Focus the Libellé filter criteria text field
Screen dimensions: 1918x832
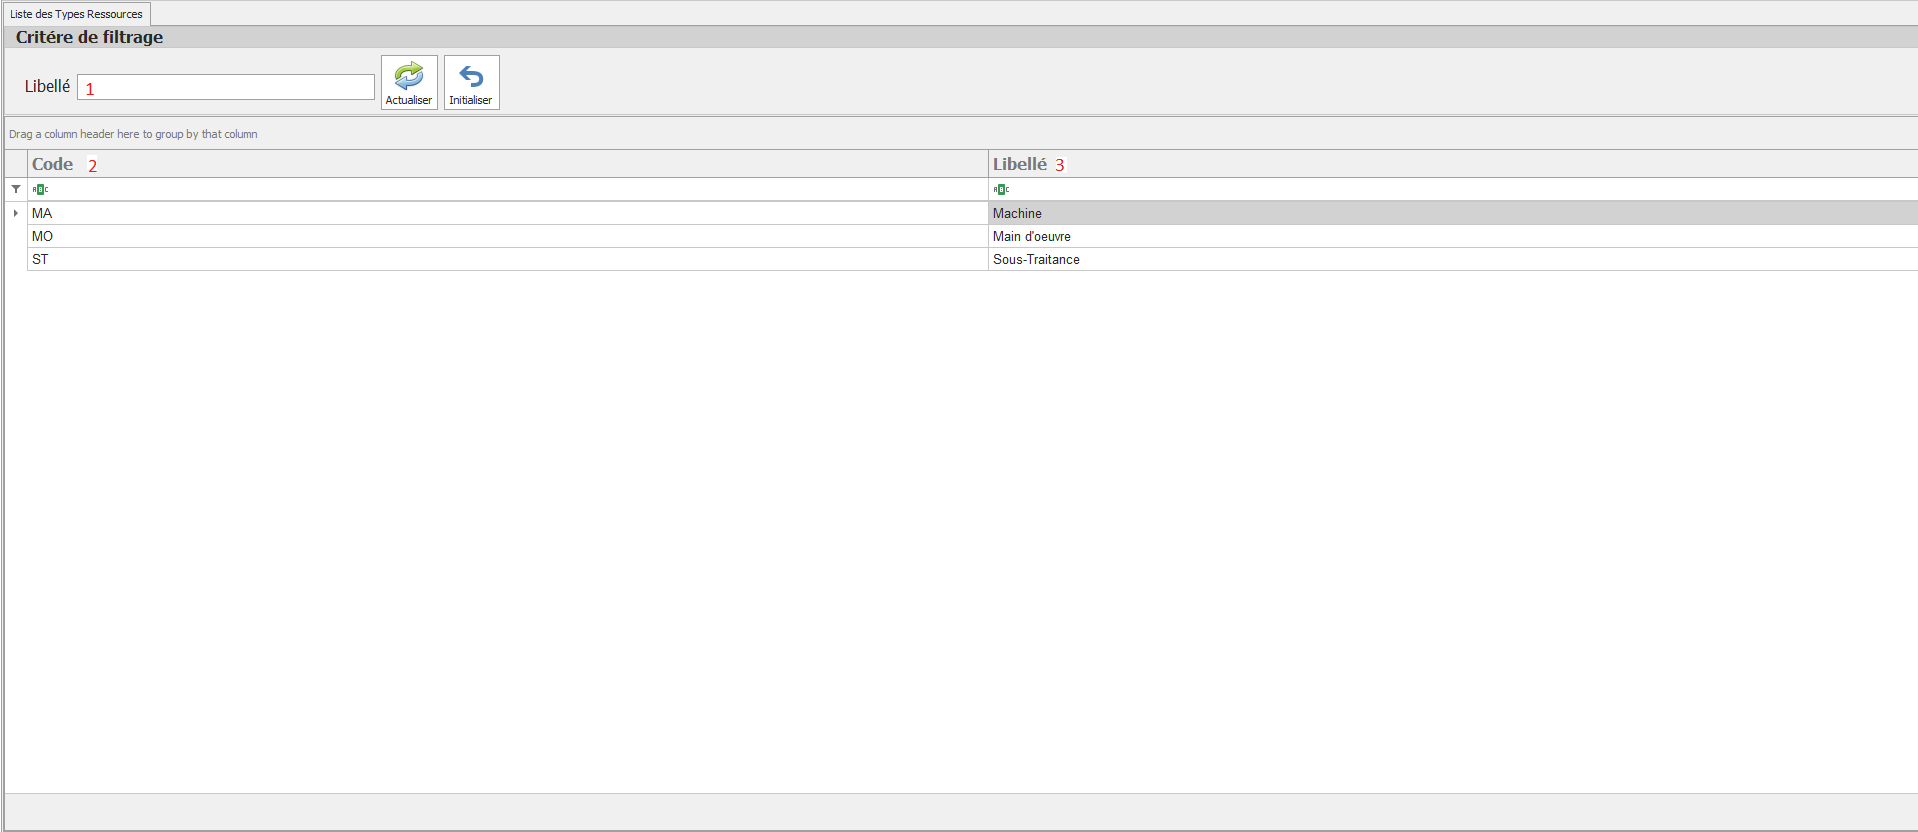tap(226, 87)
